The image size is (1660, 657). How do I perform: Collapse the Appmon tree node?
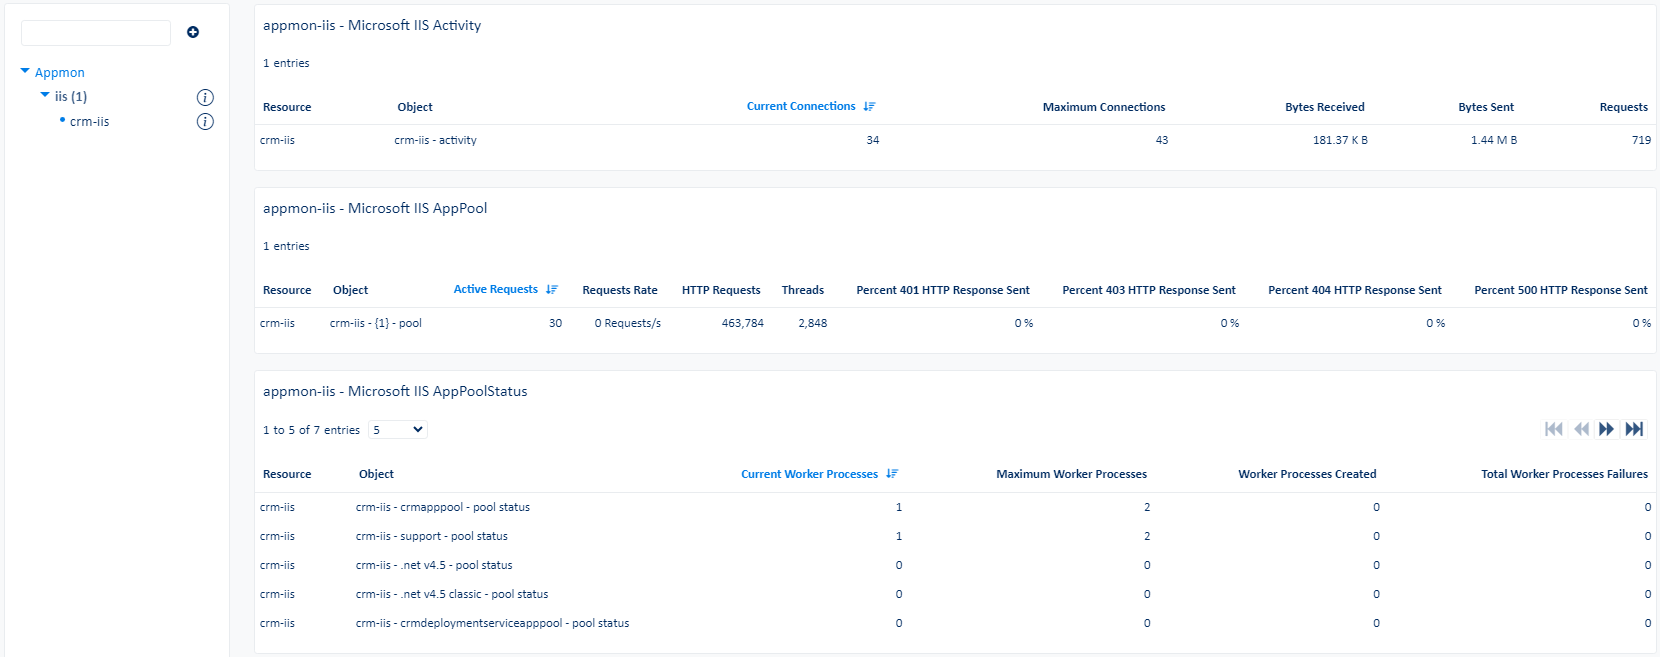(x=25, y=72)
